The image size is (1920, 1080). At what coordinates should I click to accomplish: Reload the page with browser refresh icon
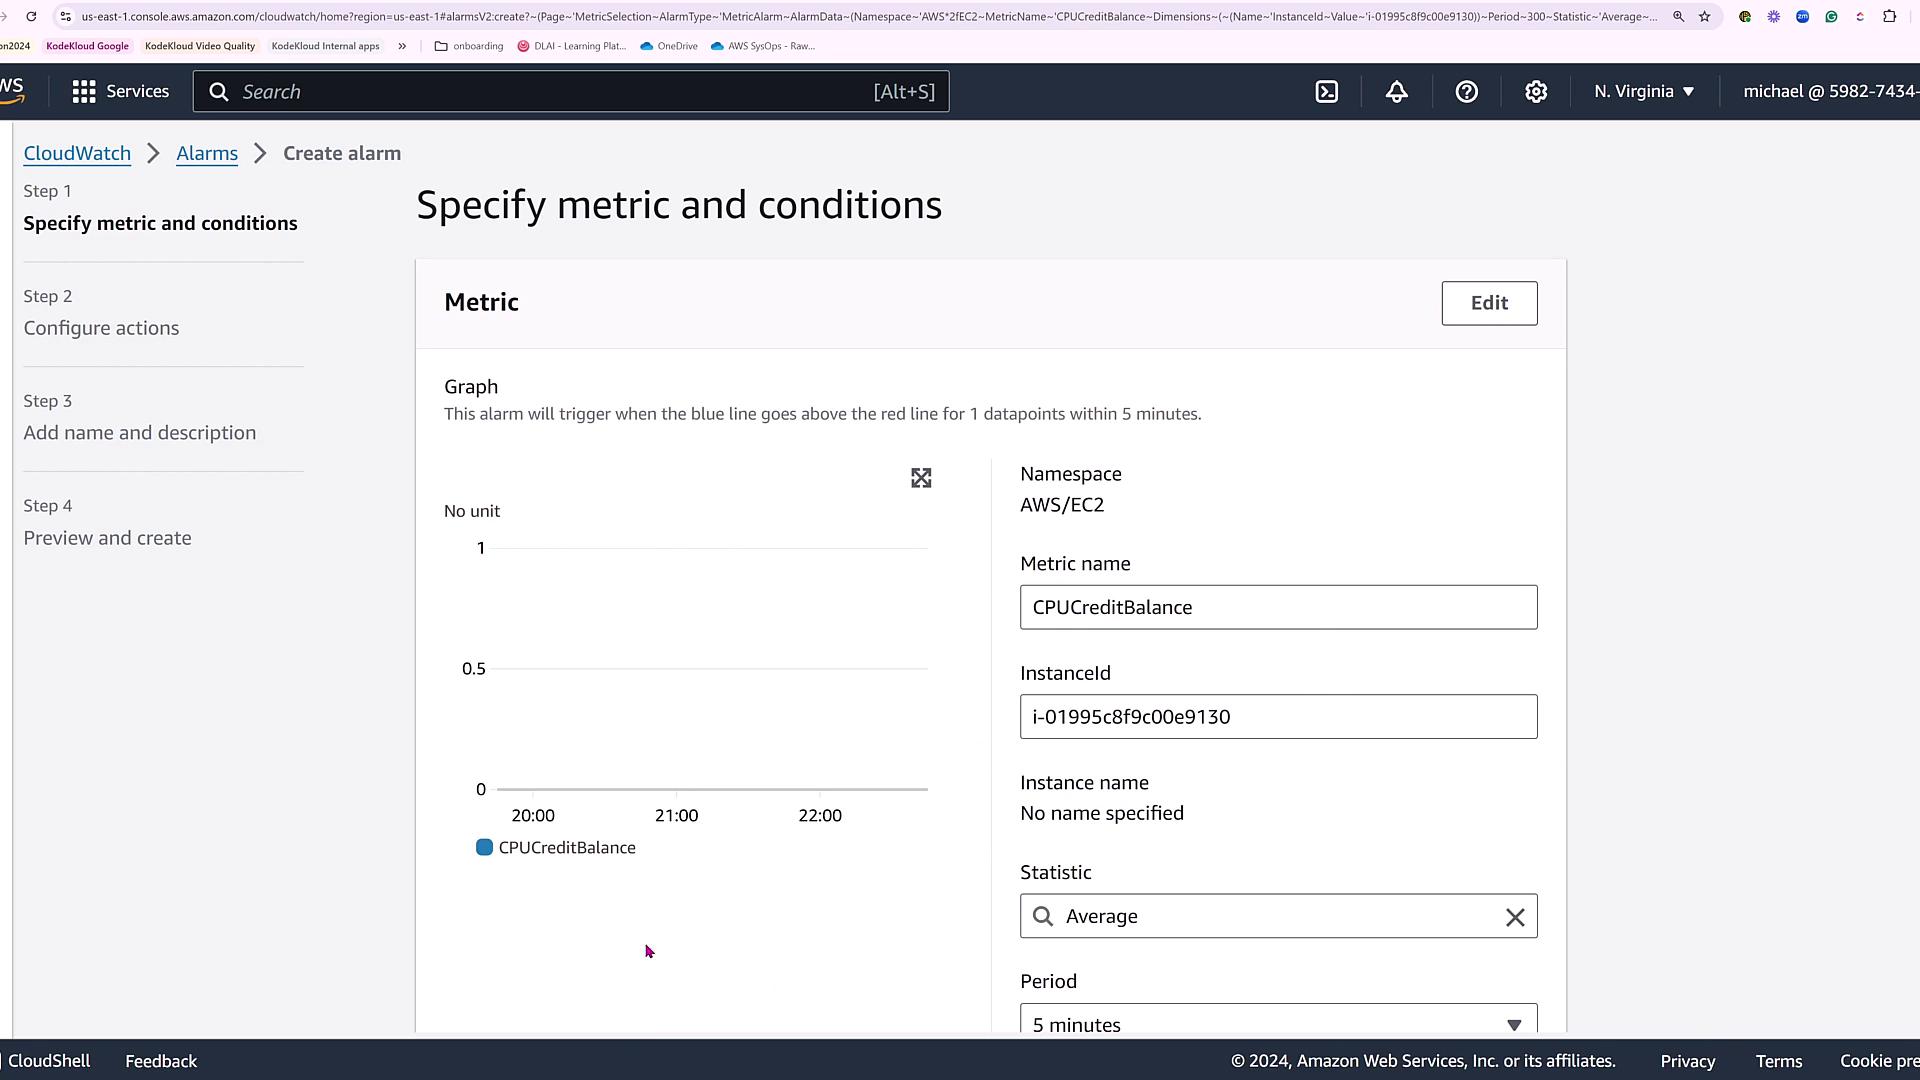point(31,16)
